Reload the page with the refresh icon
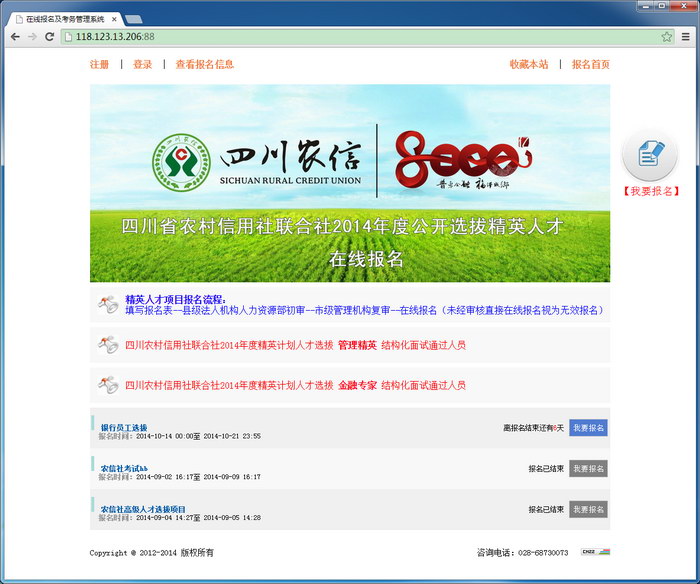 50,37
